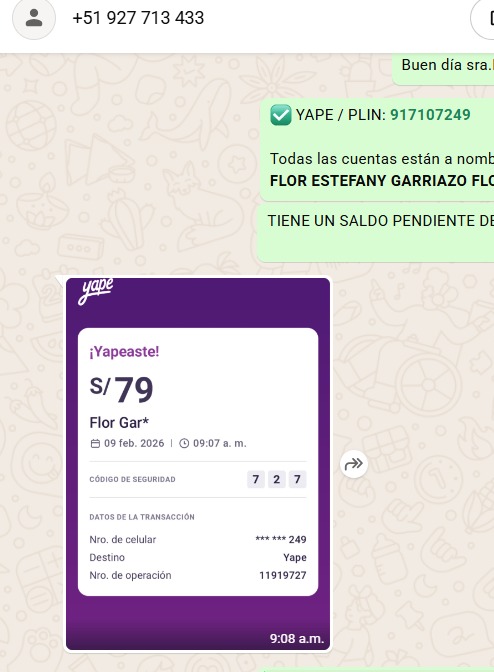Click the Yape logo on the receipt

(96, 291)
